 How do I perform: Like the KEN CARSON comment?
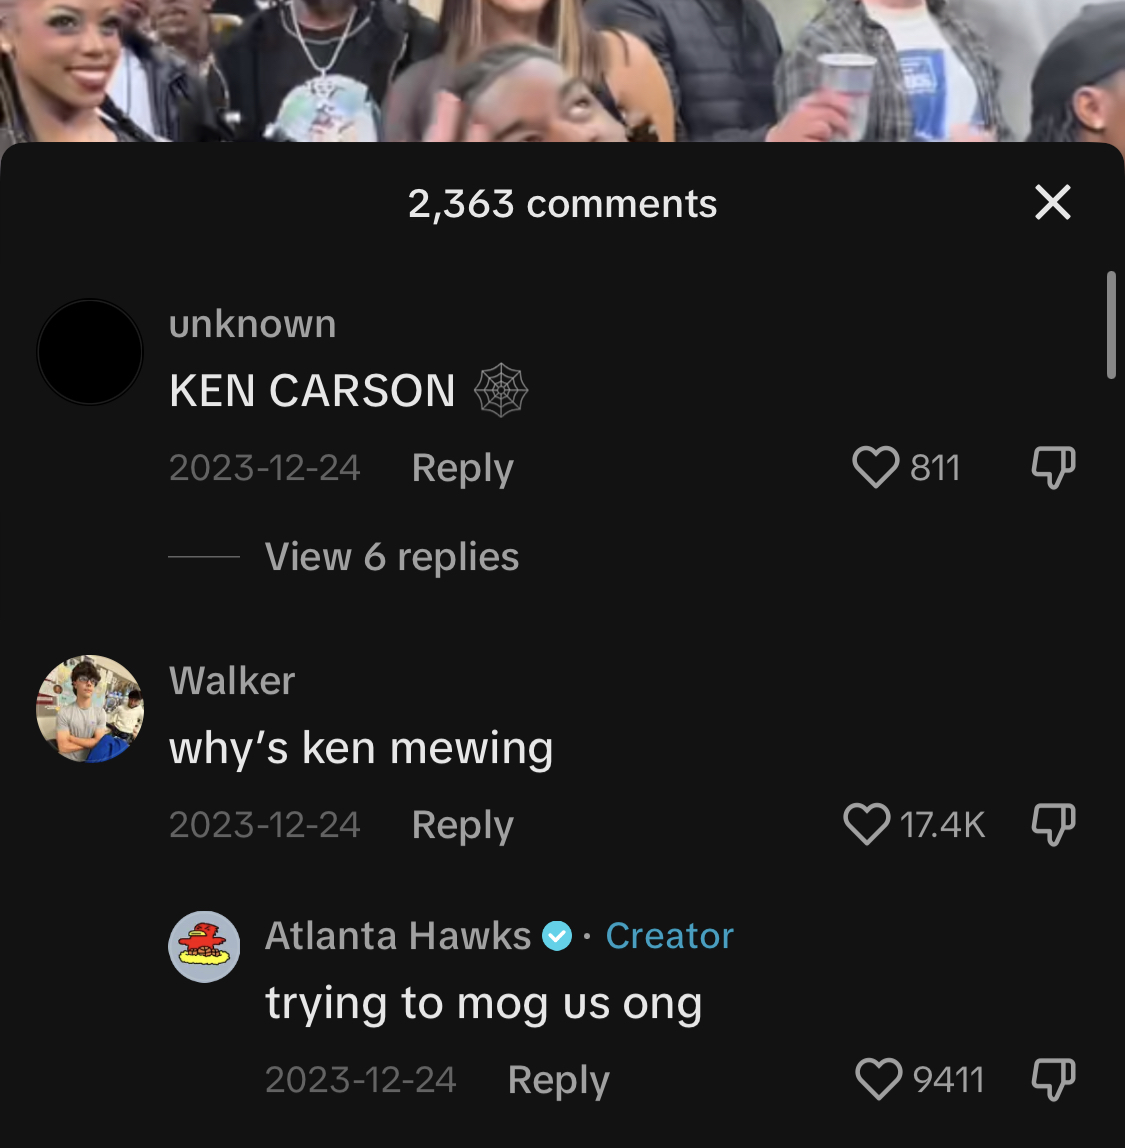tap(875, 467)
